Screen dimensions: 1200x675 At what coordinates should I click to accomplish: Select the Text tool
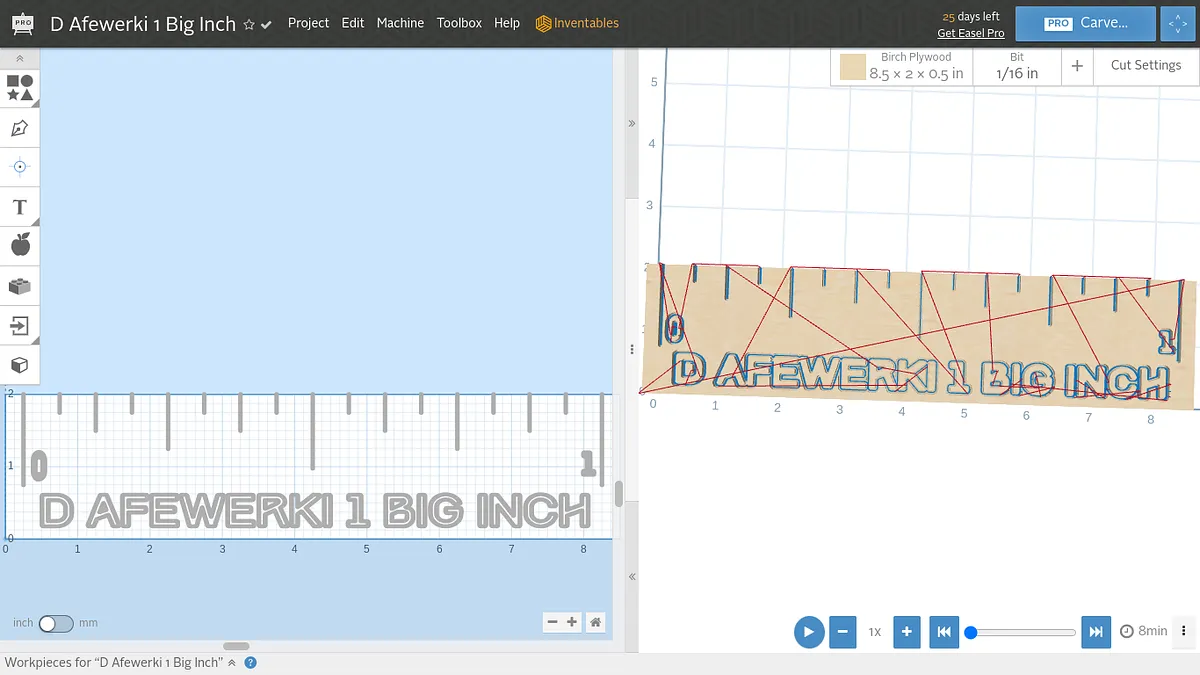(19, 207)
